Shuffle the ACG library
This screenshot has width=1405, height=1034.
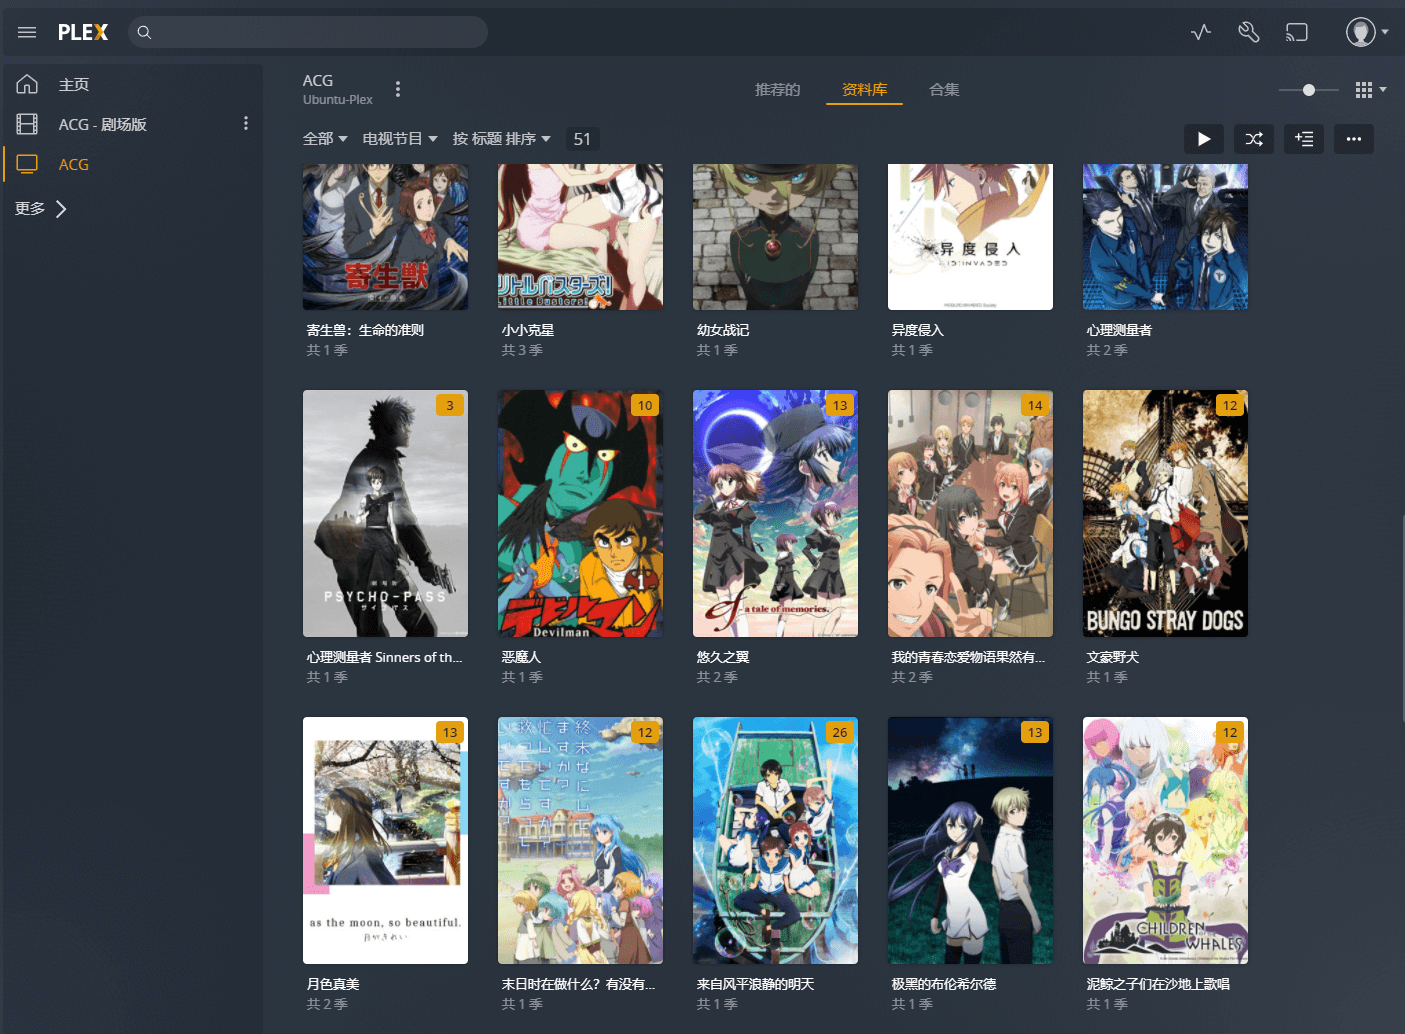(1254, 139)
